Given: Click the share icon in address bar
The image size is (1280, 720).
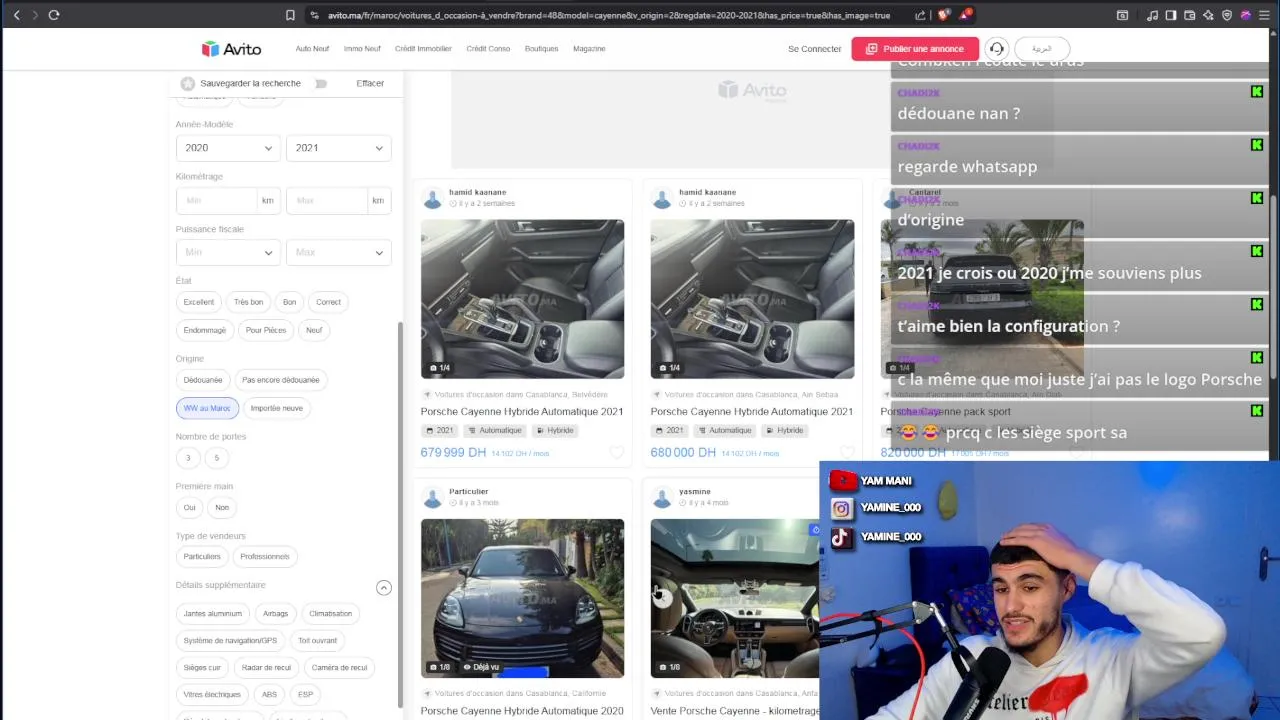Looking at the screenshot, I should (x=920, y=15).
